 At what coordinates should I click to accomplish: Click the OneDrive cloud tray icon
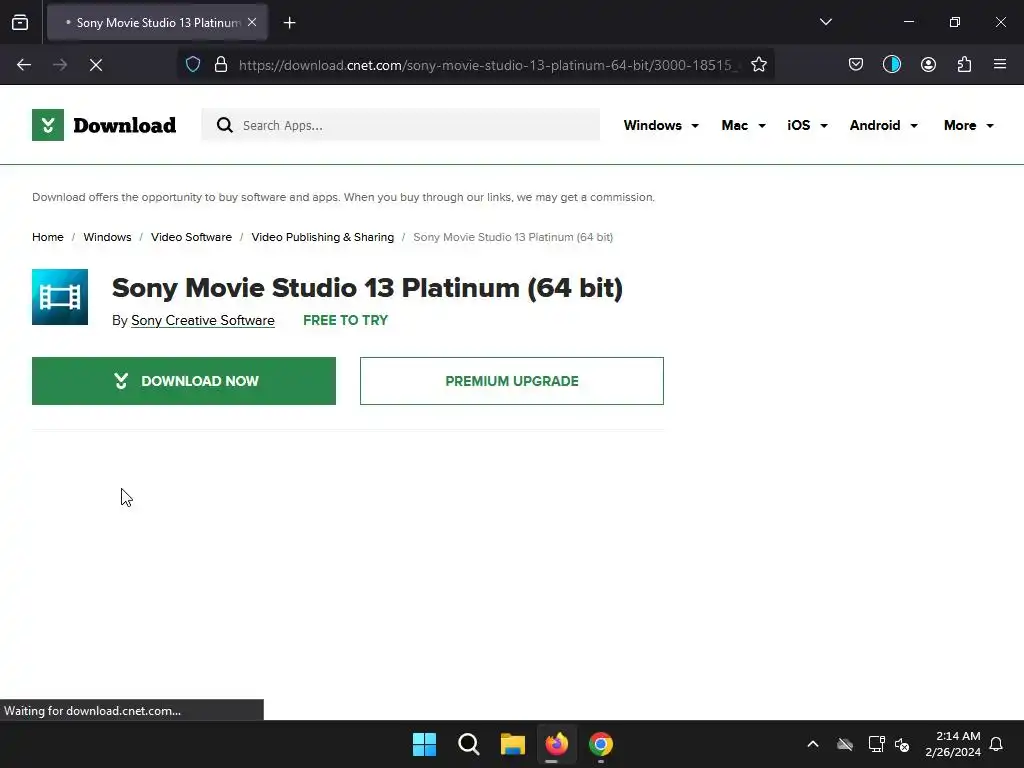click(x=845, y=744)
